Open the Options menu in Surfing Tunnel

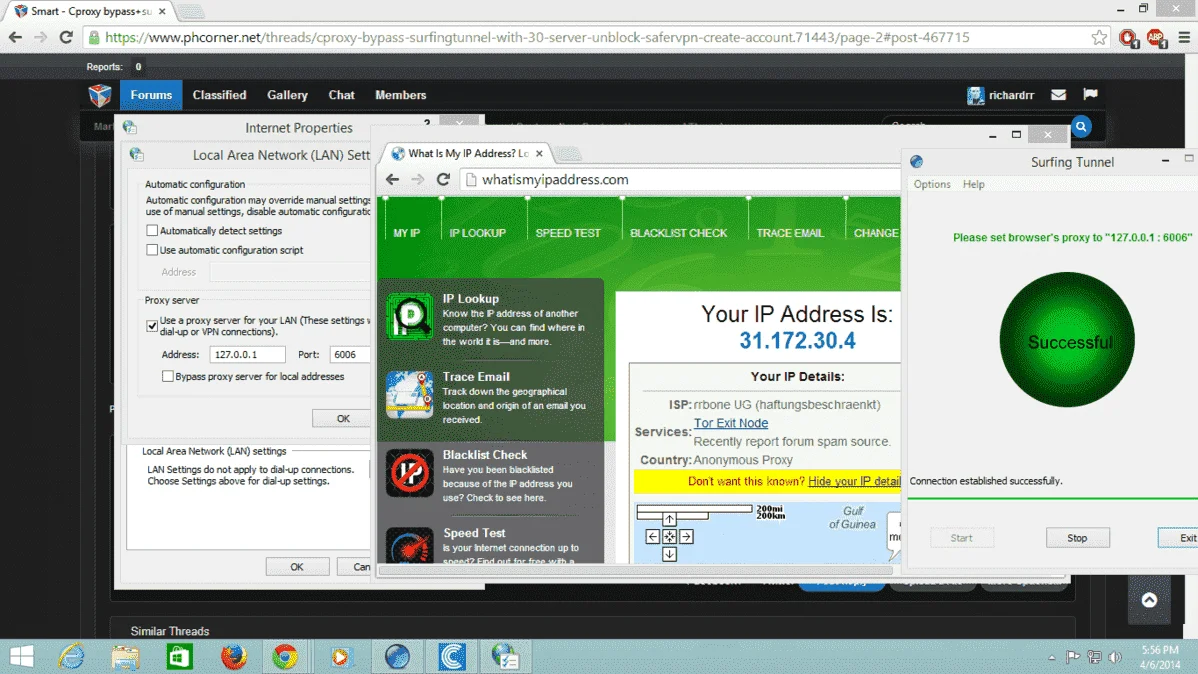pos(932,184)
